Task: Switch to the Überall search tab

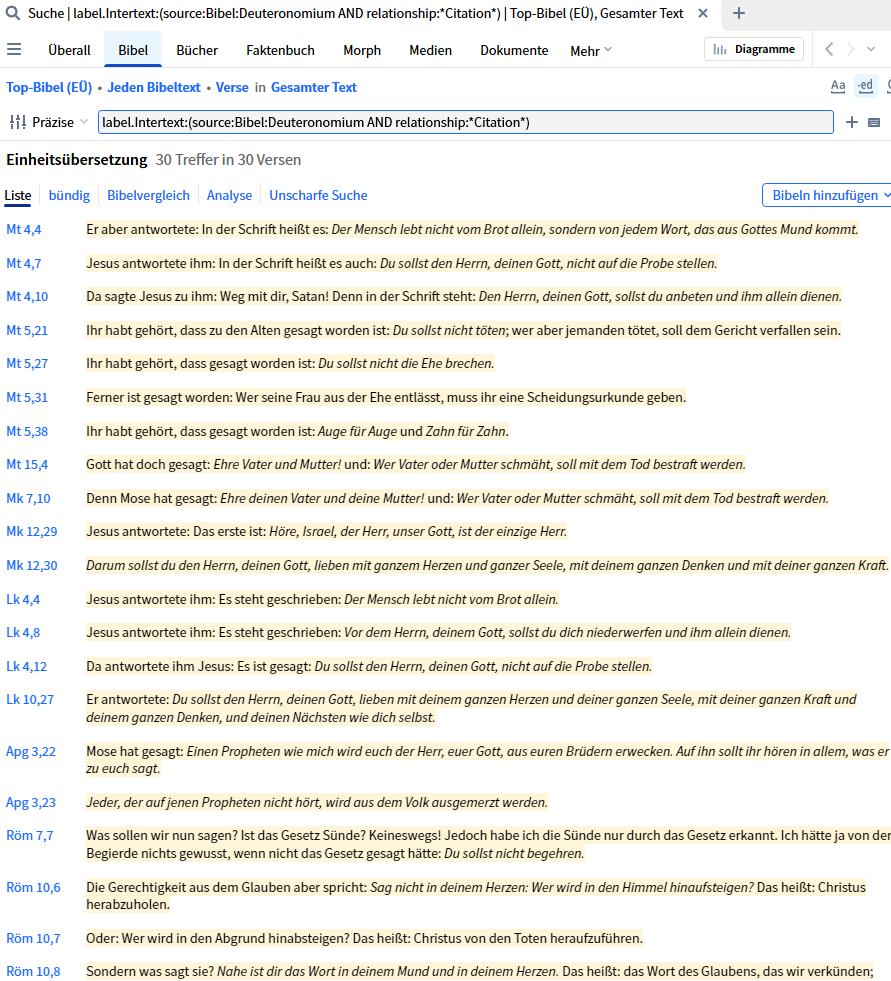Action: pos(69,50)
